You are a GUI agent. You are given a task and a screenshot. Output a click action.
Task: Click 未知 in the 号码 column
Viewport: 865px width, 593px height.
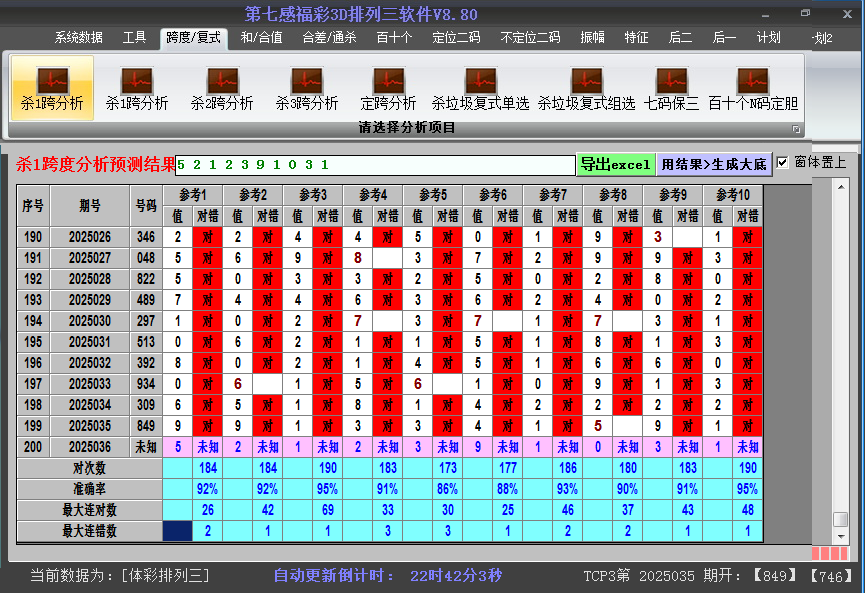click(146, 447)
